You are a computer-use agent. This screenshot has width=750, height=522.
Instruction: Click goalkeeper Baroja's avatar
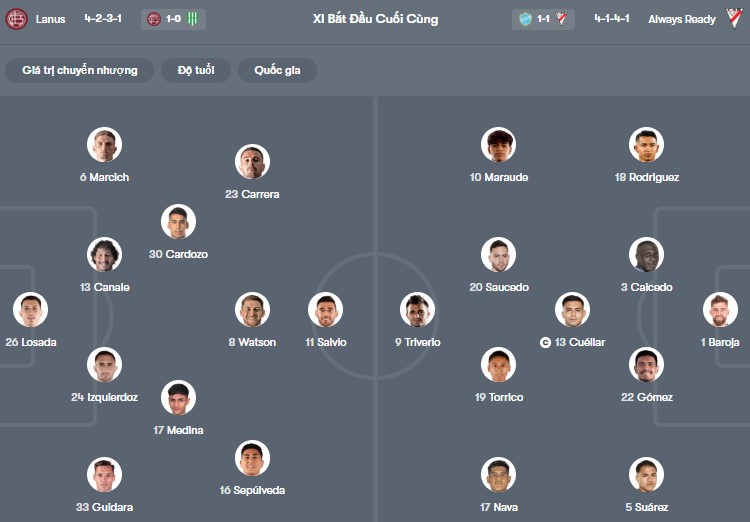pos(720,310)
